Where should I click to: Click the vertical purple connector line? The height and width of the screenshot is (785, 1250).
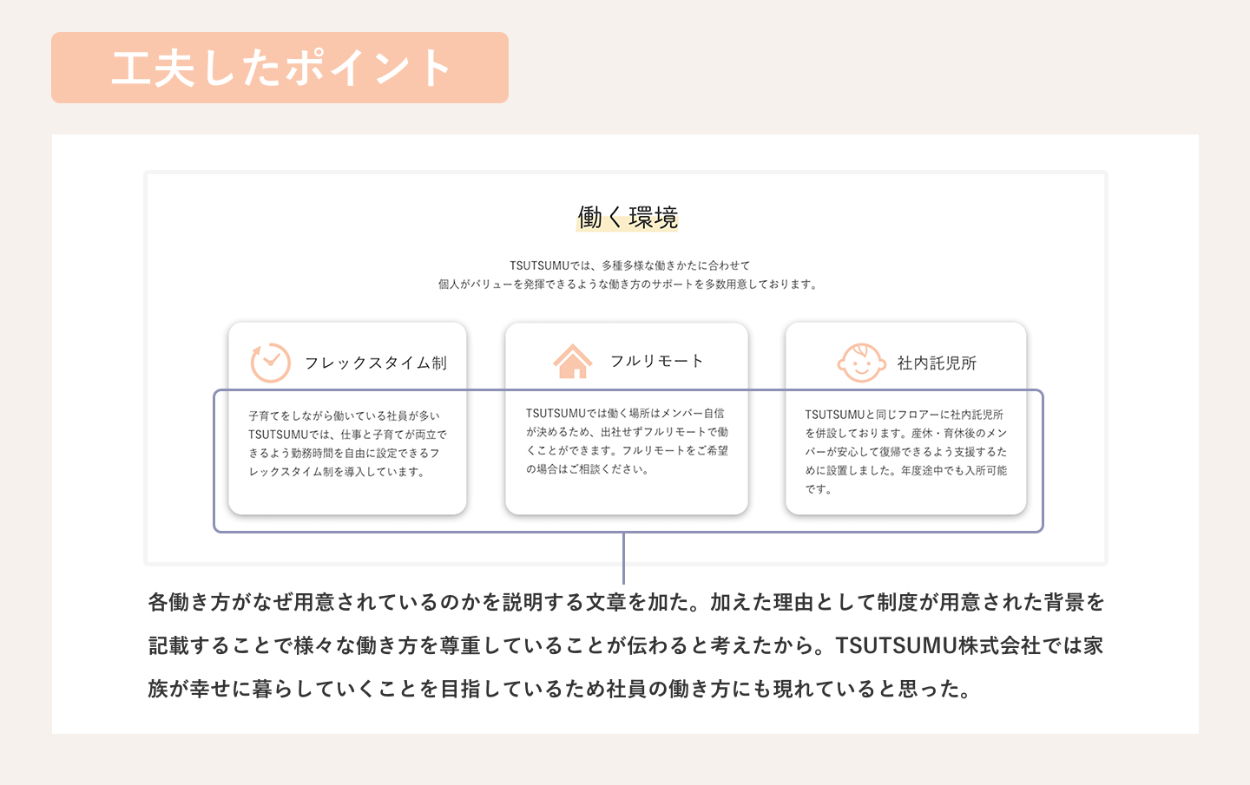[624, 558]
